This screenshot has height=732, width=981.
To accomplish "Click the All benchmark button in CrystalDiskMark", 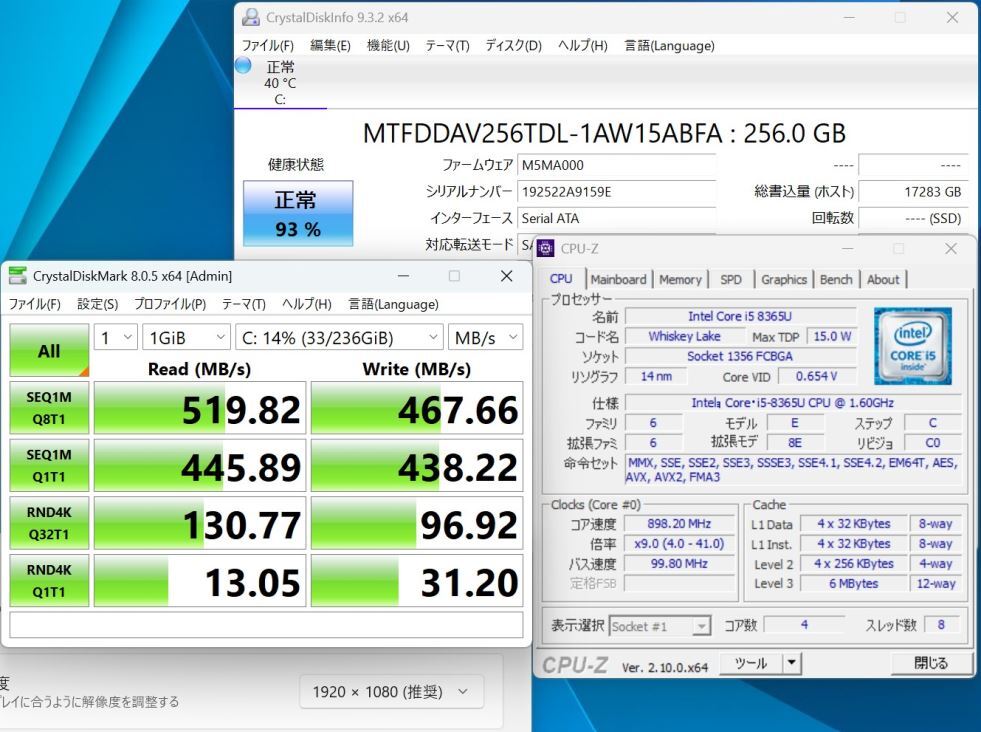I will (x=49, y=350).
